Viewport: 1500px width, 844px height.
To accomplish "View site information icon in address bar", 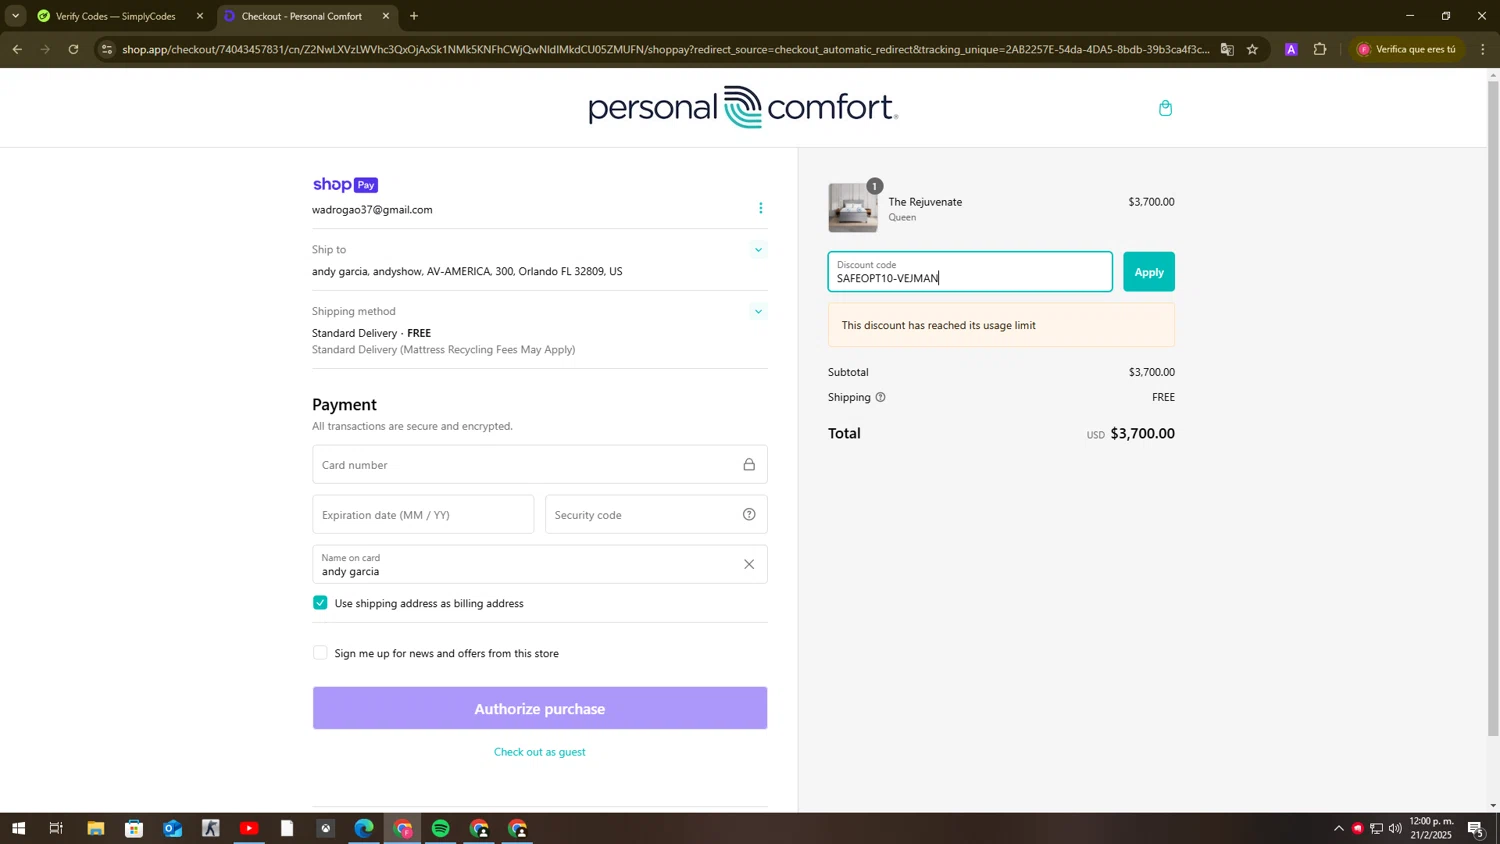I will pos(108,49).
